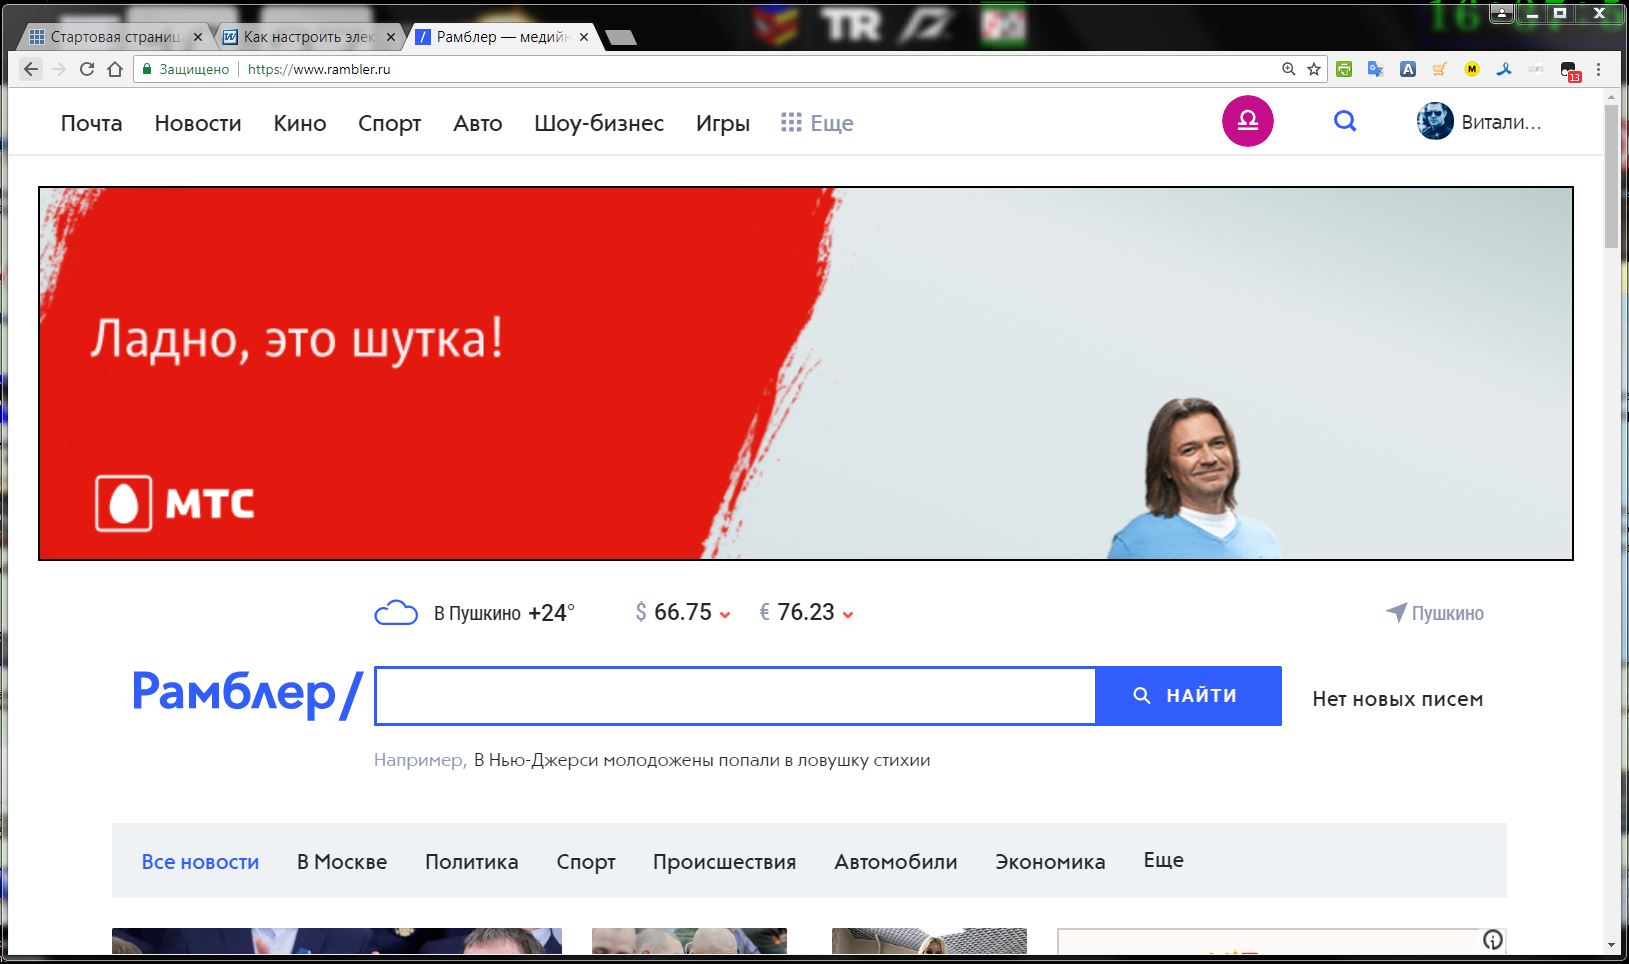
Task: Open a new browser tab
Action: pyautogui.click(x=621, y=38)
